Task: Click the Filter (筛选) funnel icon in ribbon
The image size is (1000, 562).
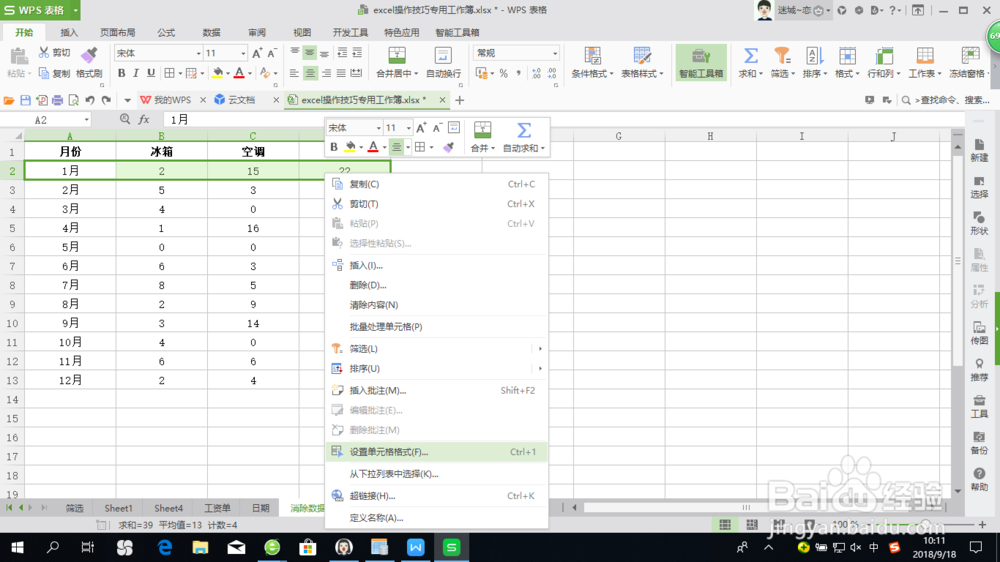Action: coord(781,55)
